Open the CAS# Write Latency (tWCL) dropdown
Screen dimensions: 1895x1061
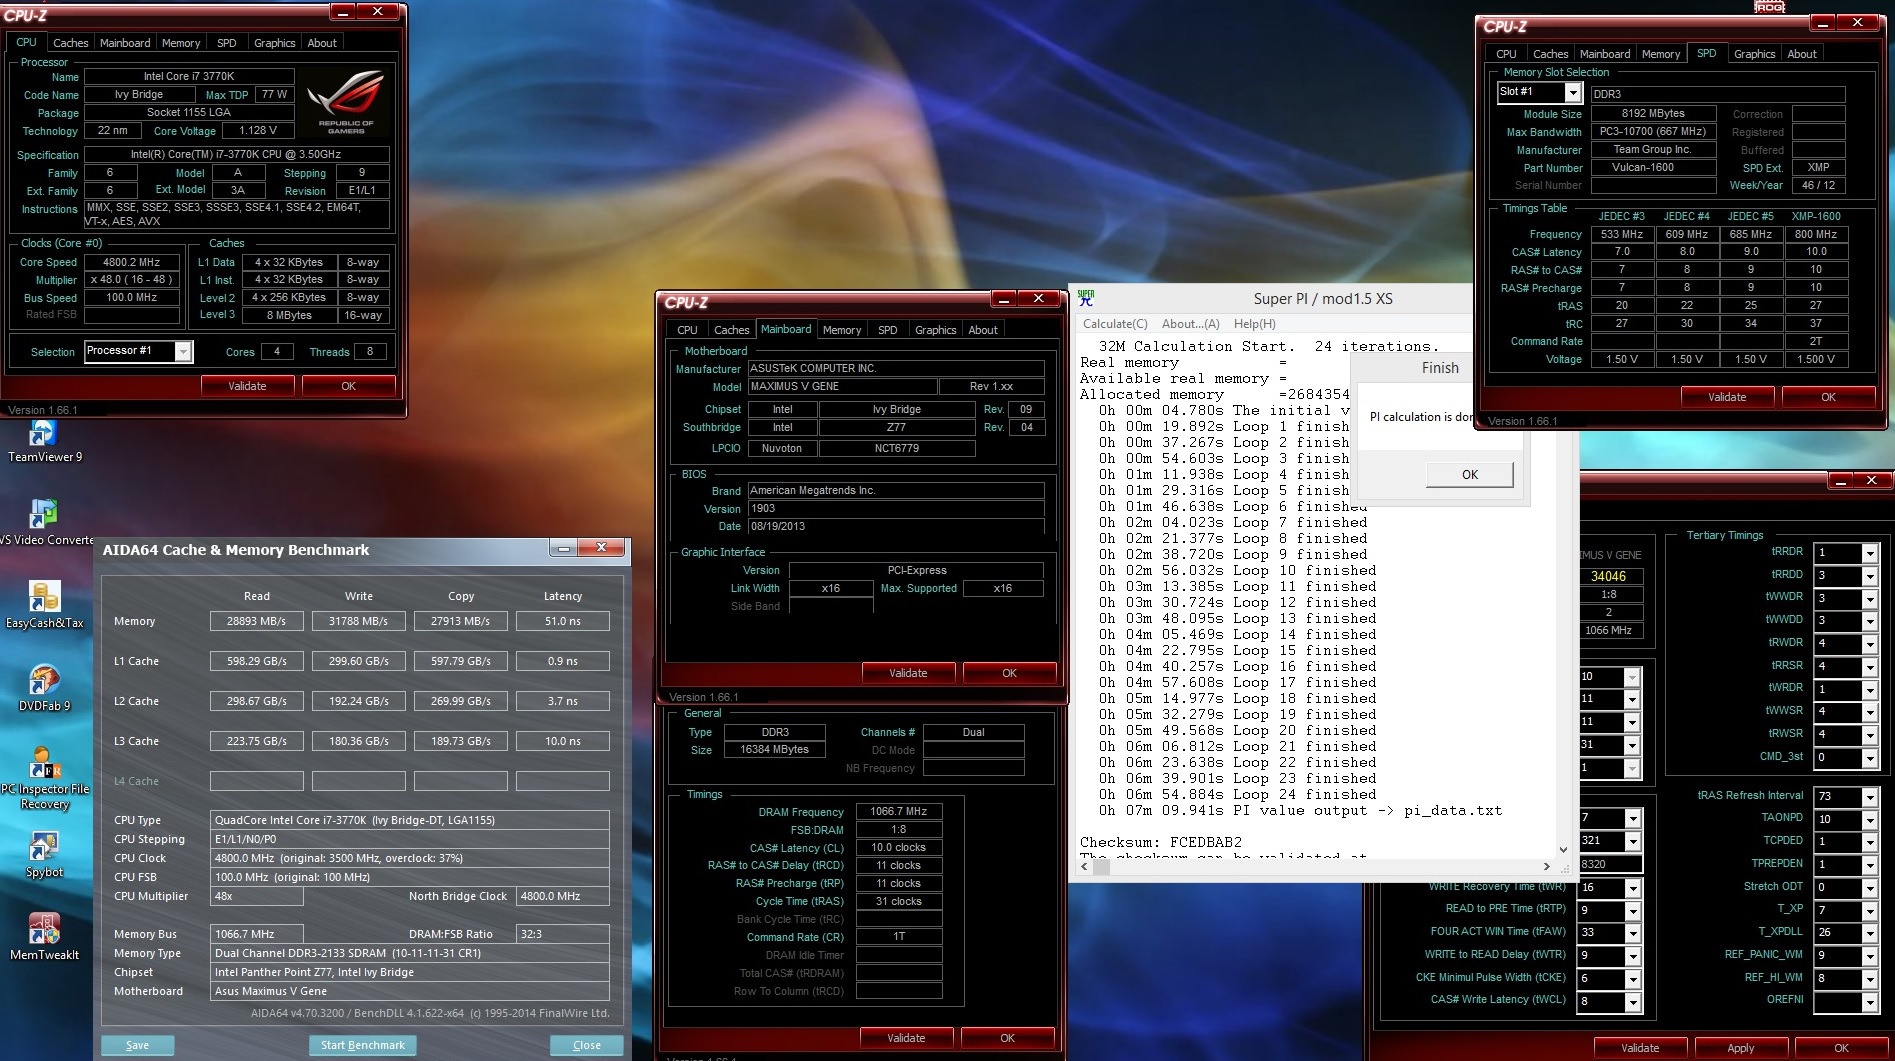tap(1632, 1001)
